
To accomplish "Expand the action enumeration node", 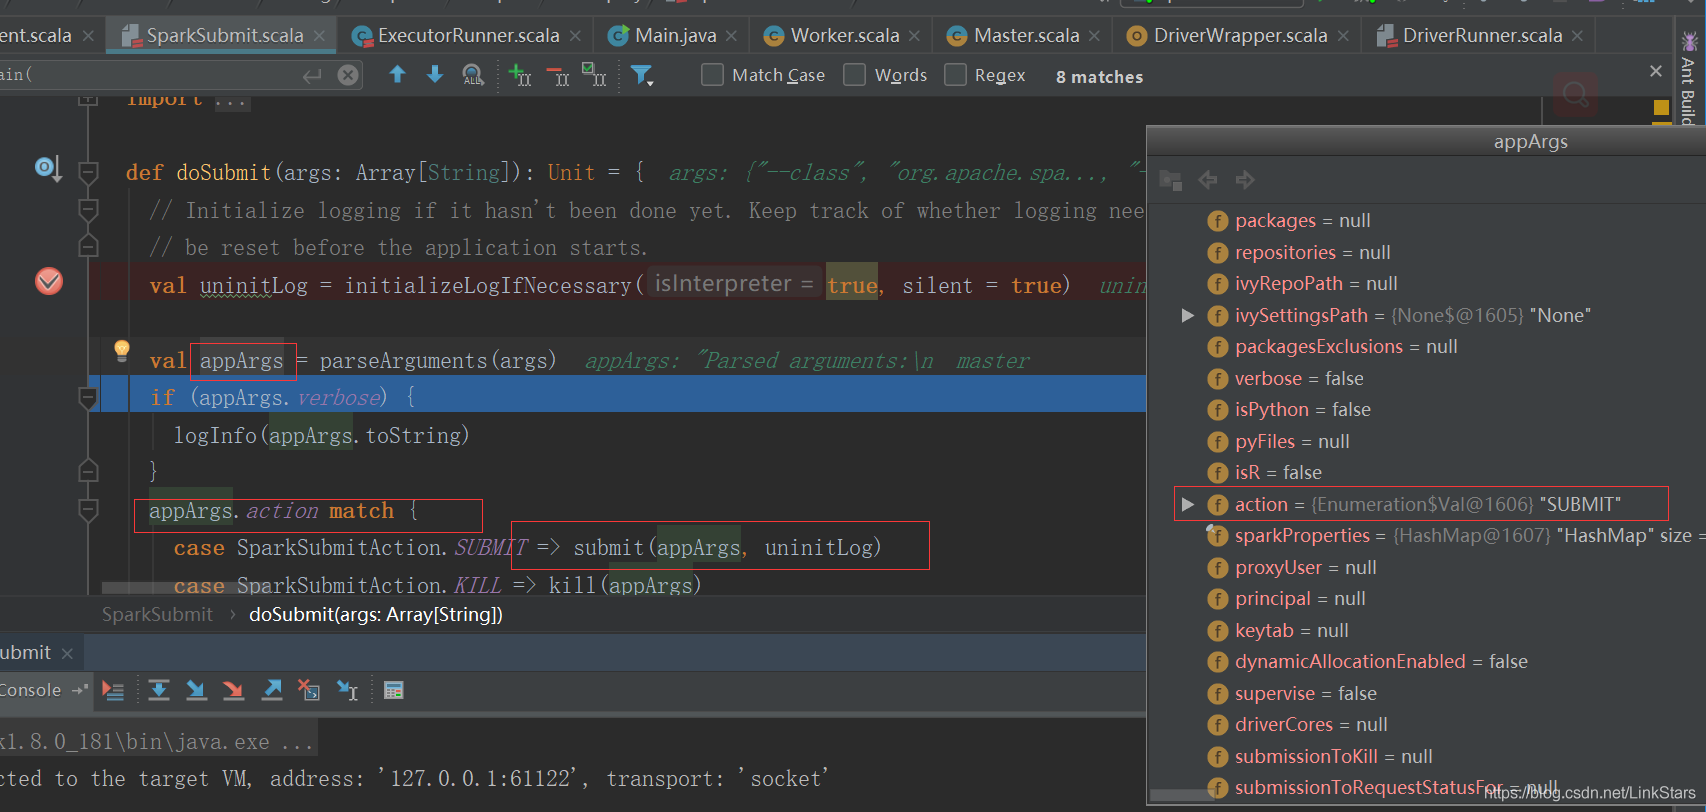I will (1188, 505).
